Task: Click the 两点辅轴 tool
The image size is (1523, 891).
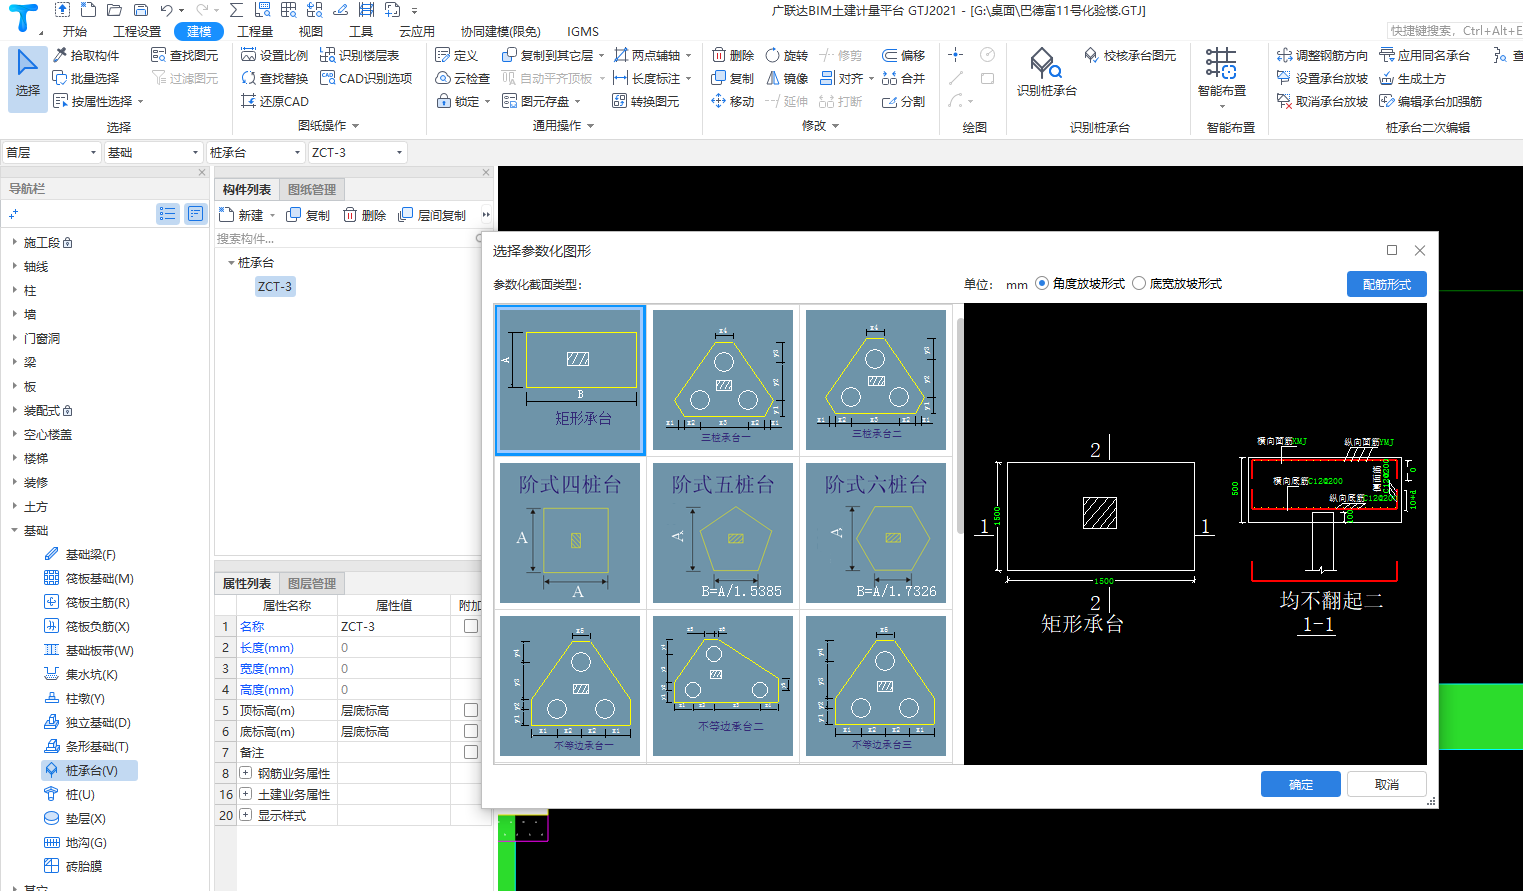Action: coord(647,55)
